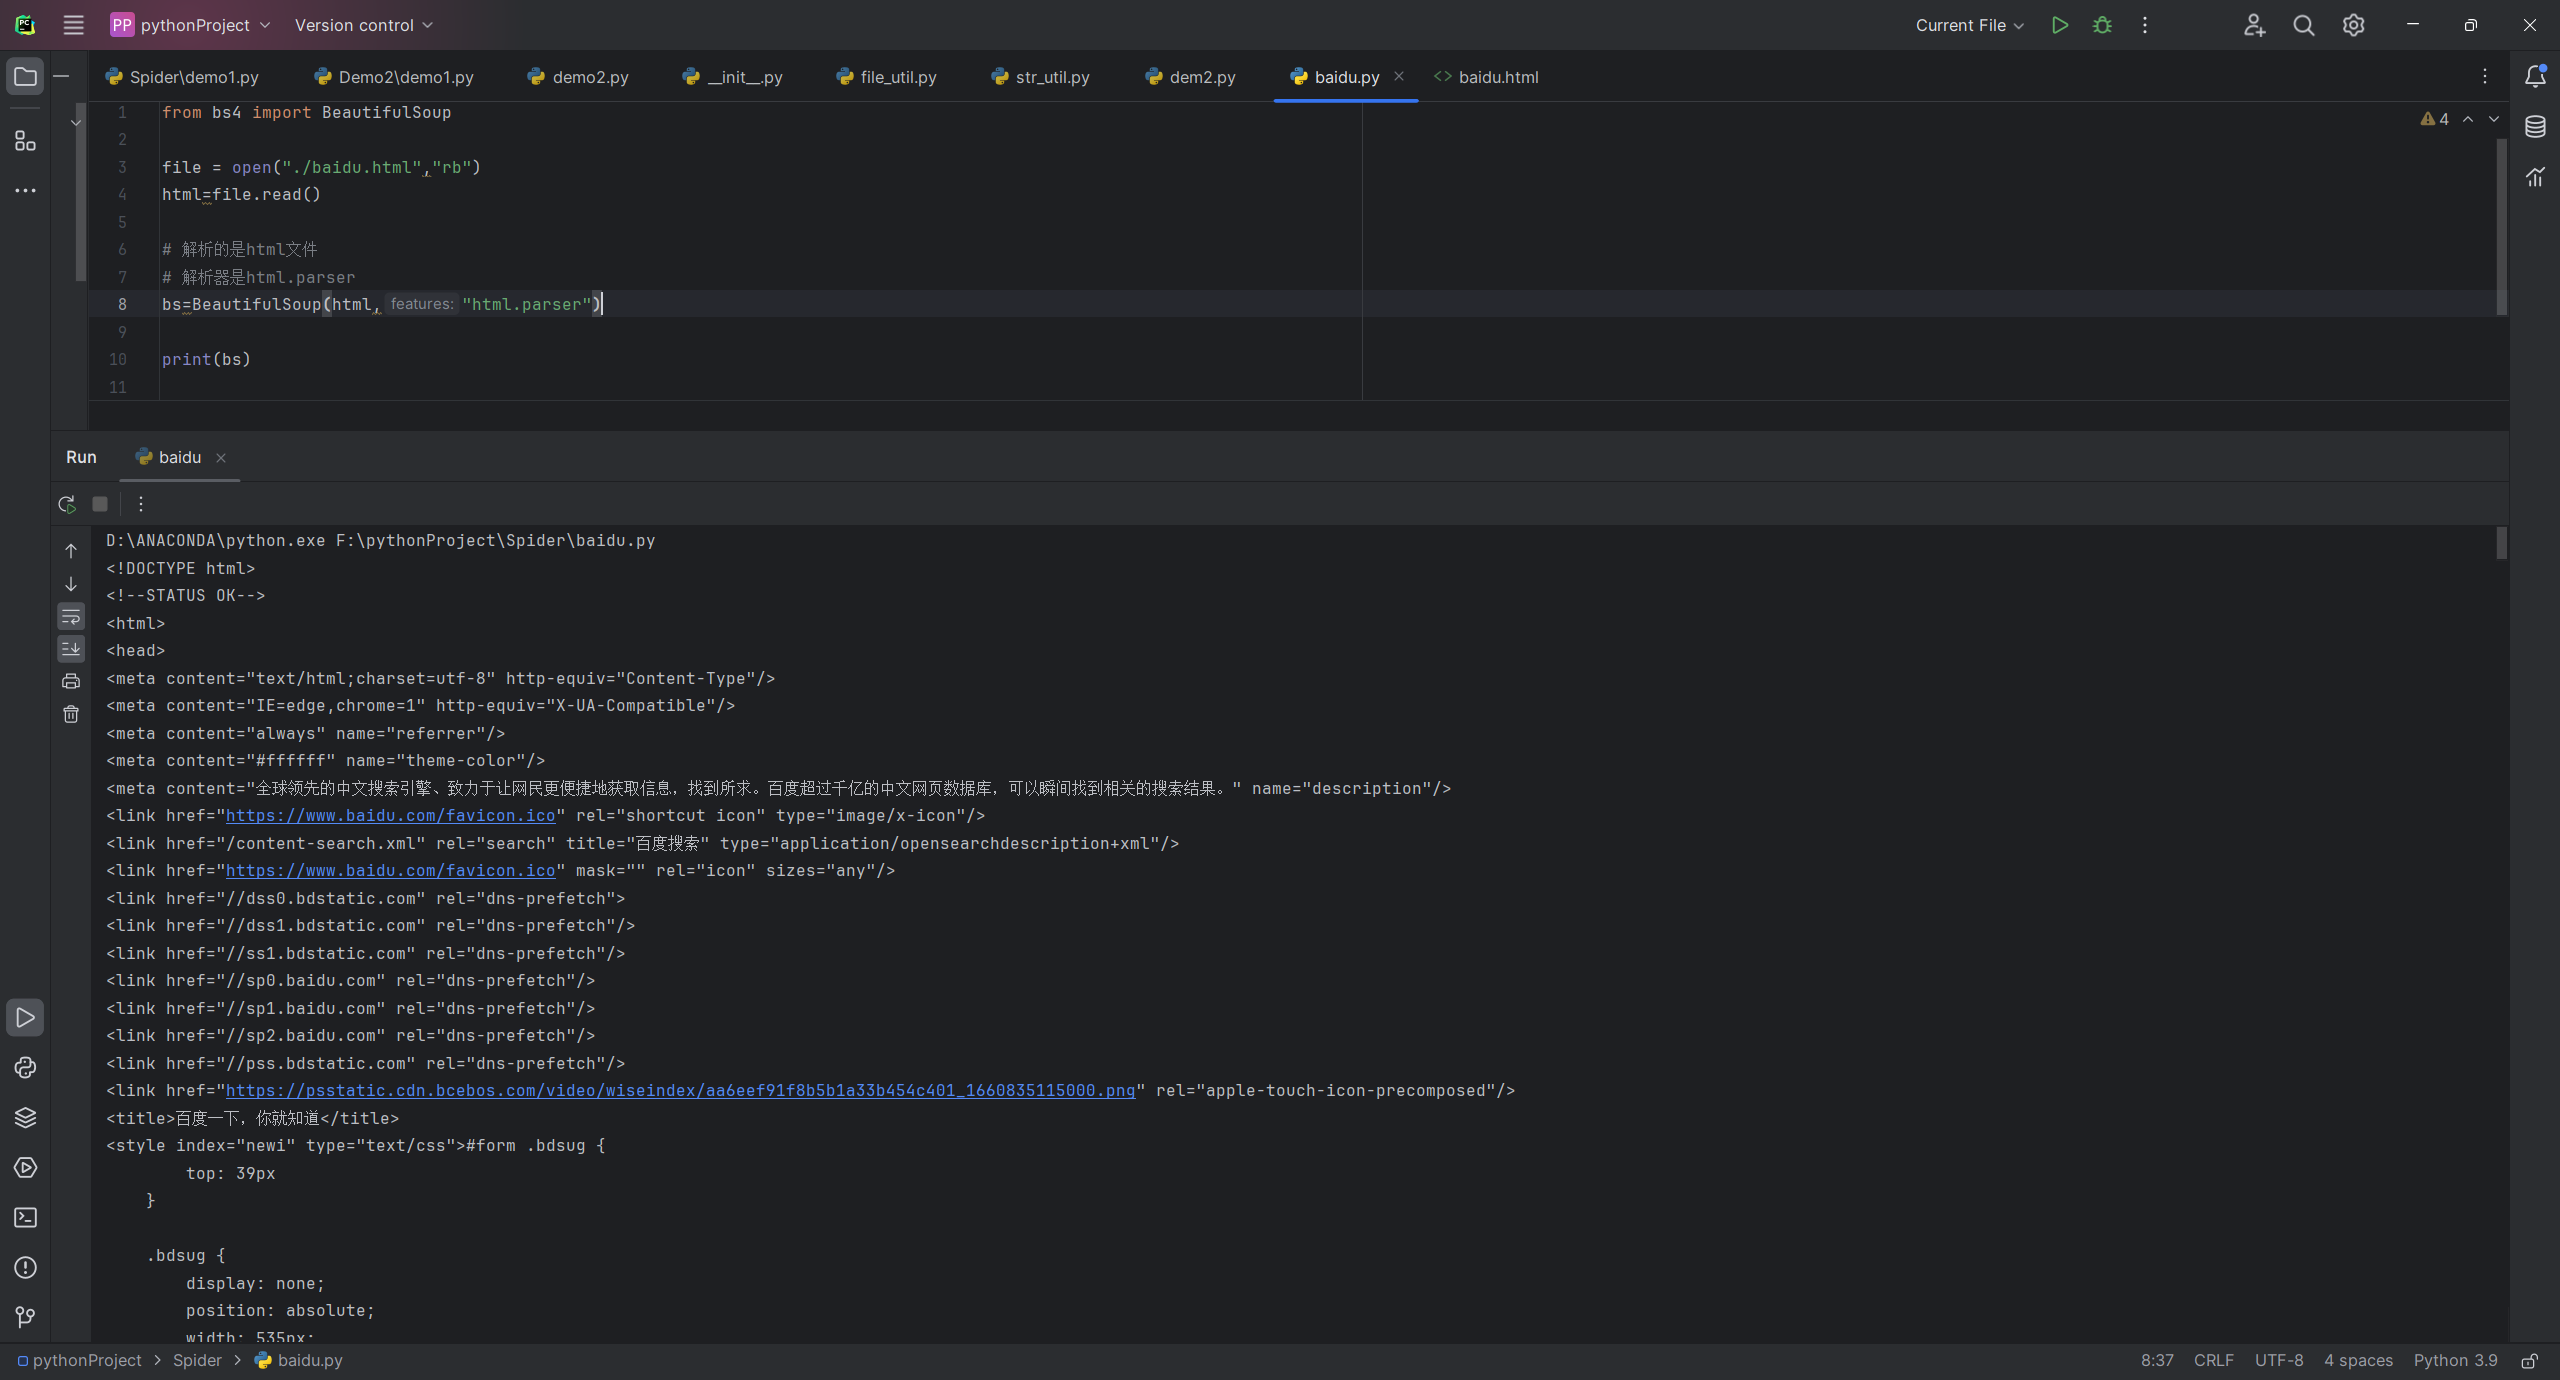
Task: Toggle scroll to end of output
Action: (71, 649)
